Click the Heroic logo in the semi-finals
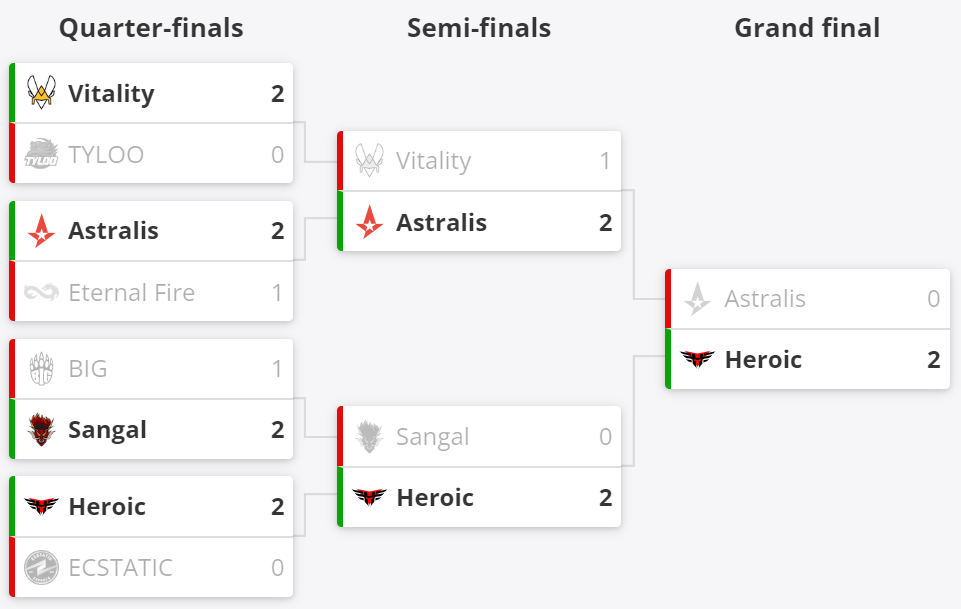The width and height of the screenshot is (961, 609). coord(369,497)
